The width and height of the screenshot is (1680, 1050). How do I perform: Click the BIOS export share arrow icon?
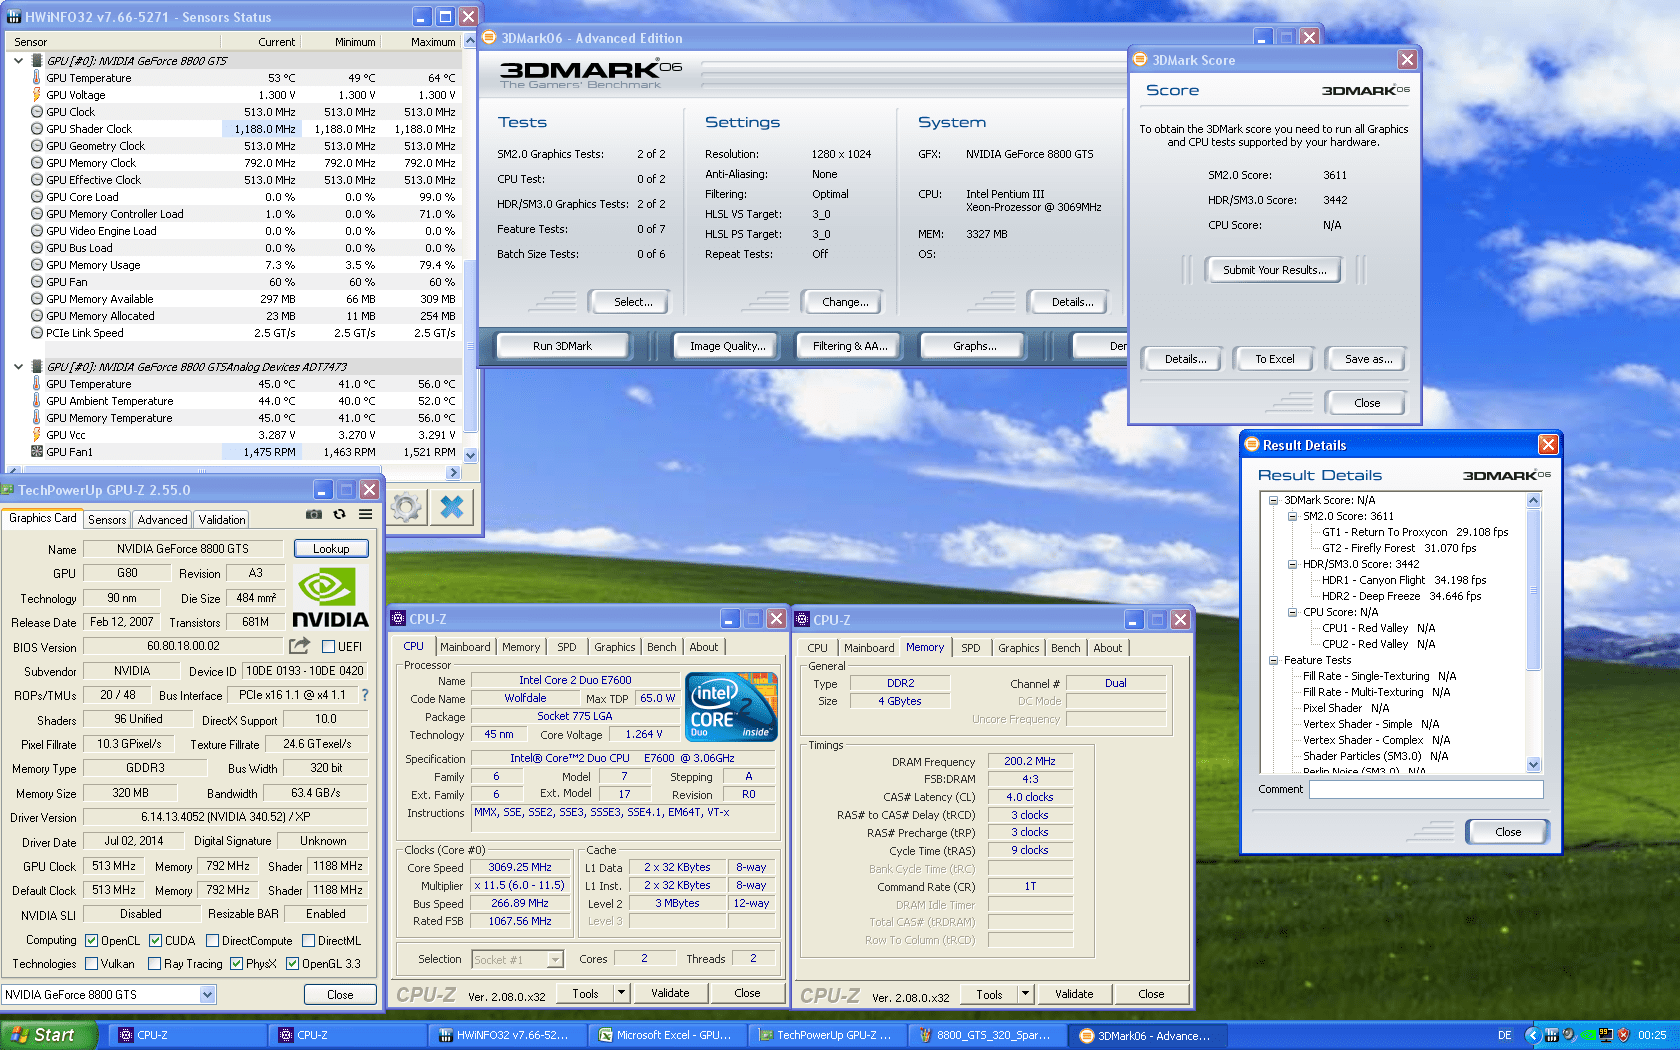(x=299, y=646)
